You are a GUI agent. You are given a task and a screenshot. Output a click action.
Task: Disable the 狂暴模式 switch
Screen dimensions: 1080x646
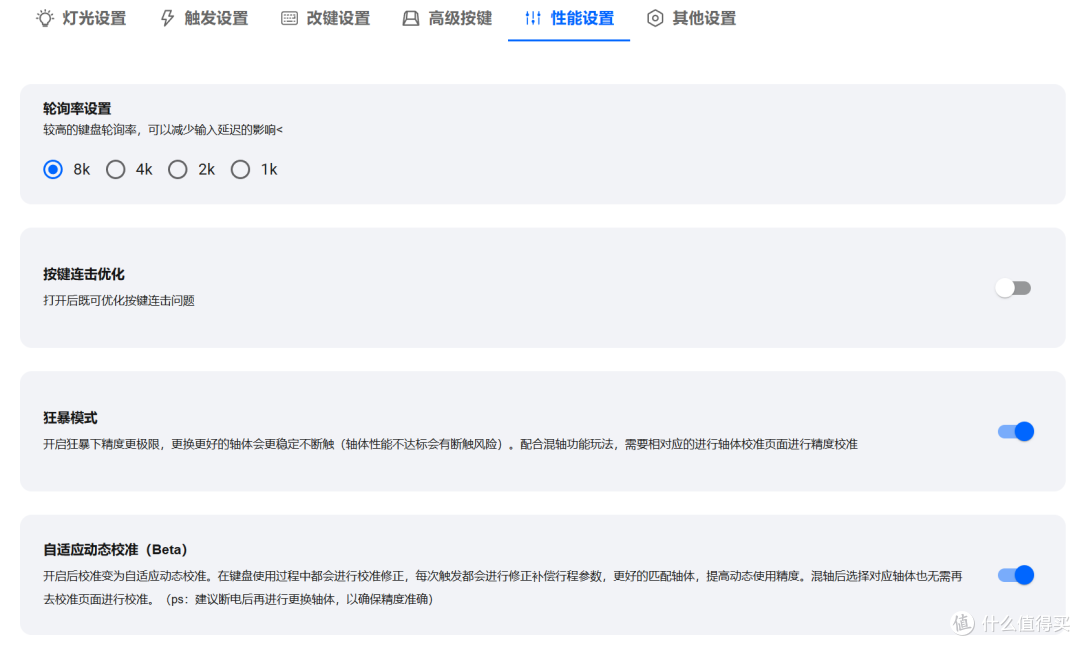(1016, 431)
